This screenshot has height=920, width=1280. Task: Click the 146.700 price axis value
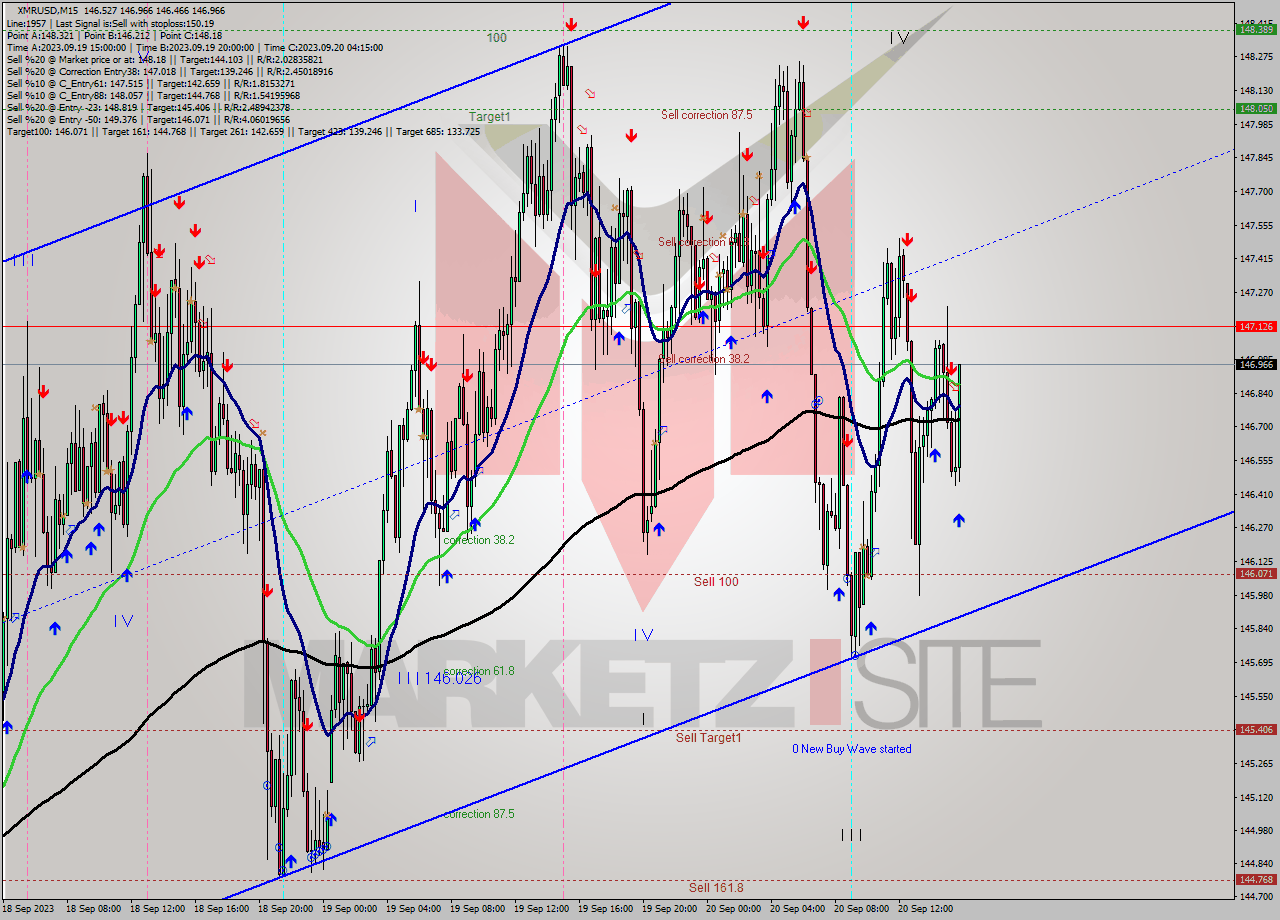1256,426
